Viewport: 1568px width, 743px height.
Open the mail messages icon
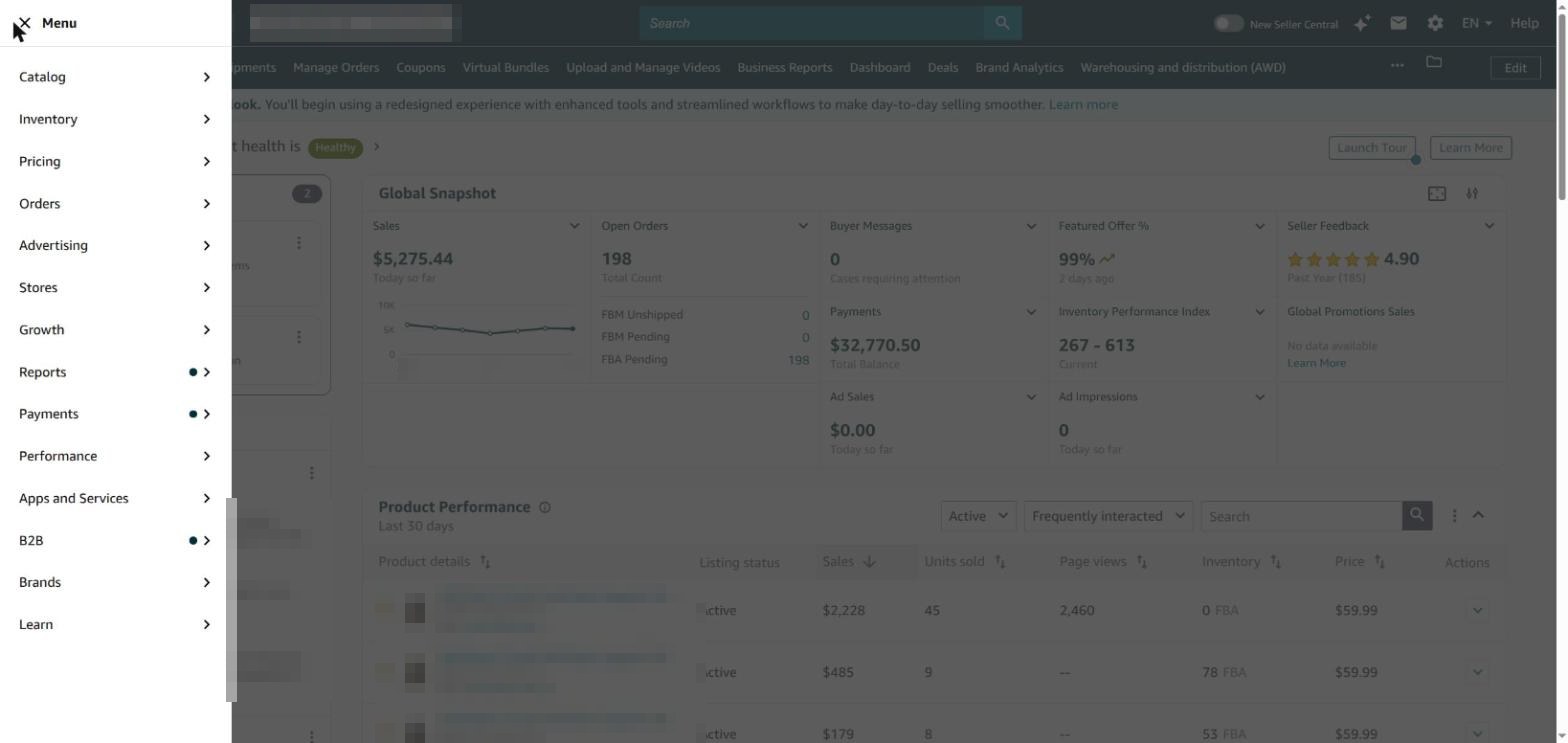tap(1398, 23)
